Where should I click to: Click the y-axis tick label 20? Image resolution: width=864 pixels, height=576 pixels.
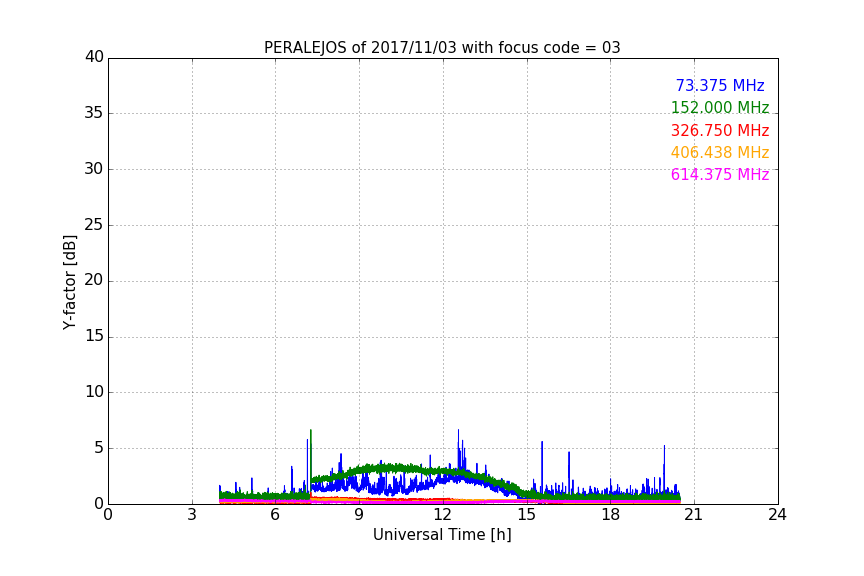(94, 281)
